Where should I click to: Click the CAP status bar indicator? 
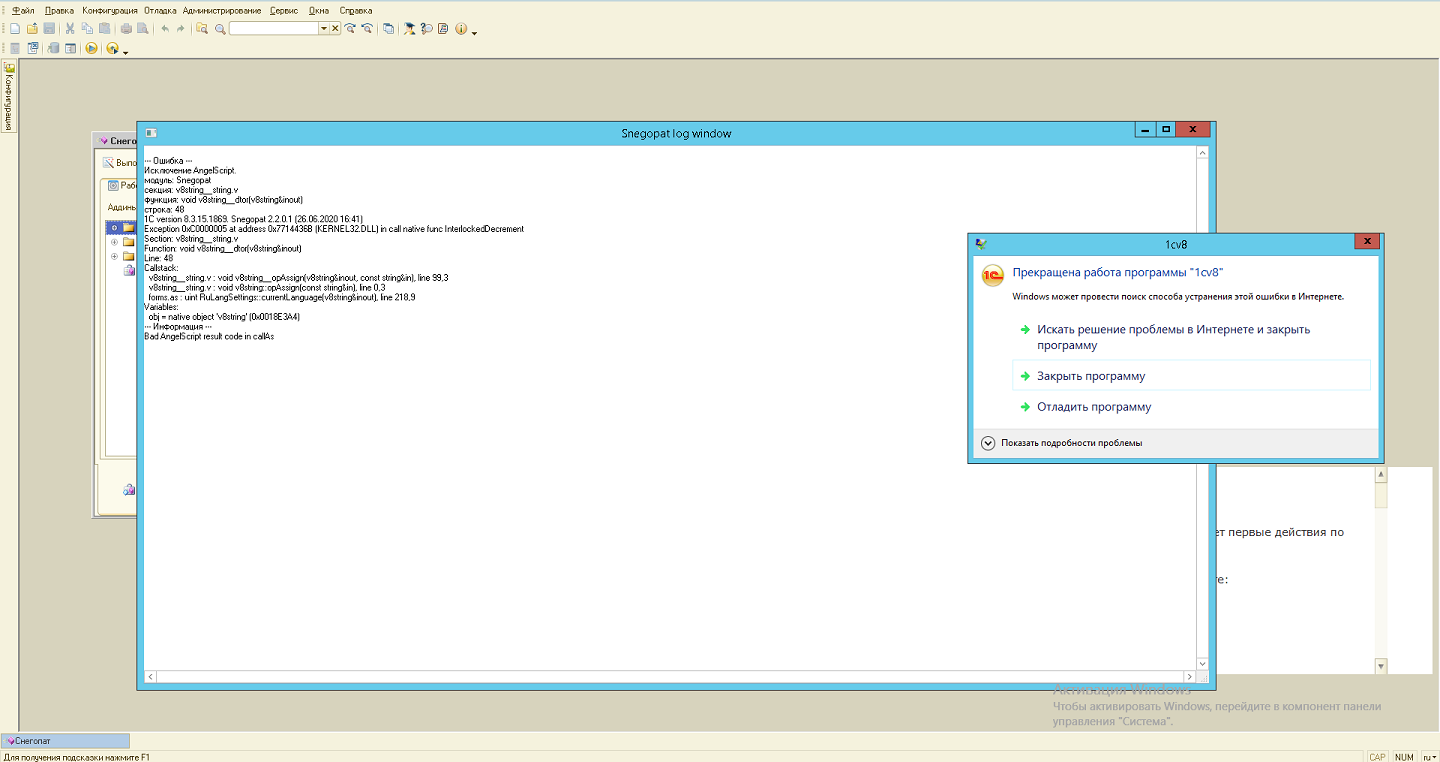[1377, 757]
